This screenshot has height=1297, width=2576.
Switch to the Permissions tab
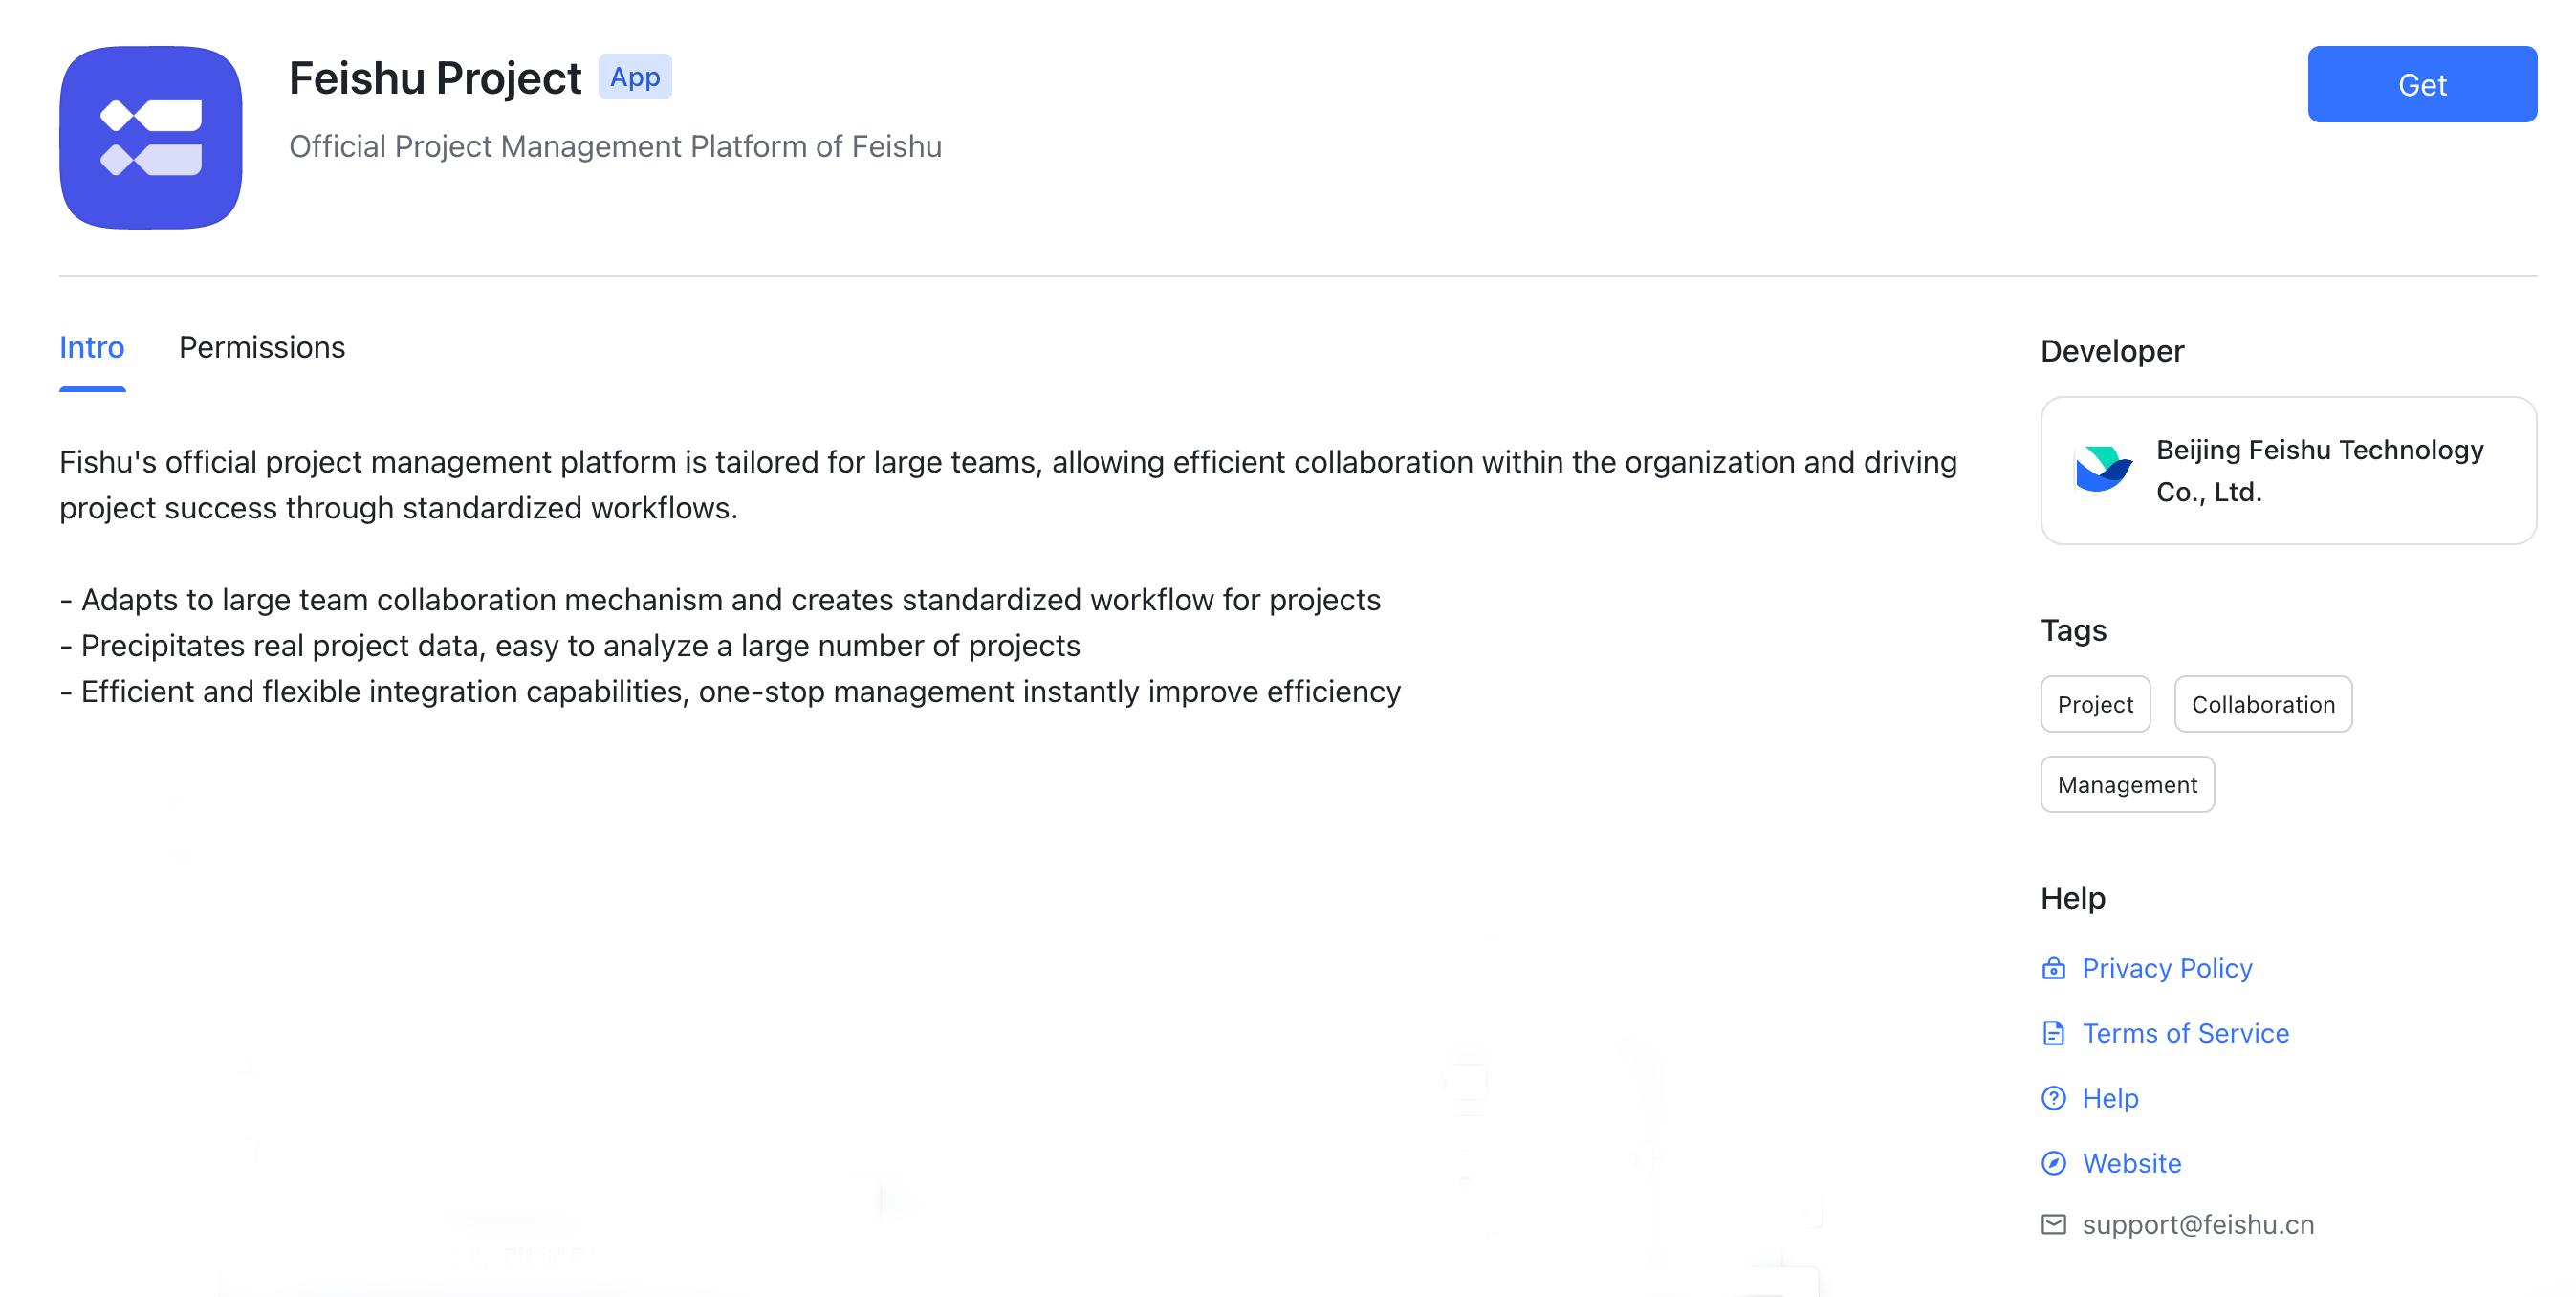coord(261,347)
